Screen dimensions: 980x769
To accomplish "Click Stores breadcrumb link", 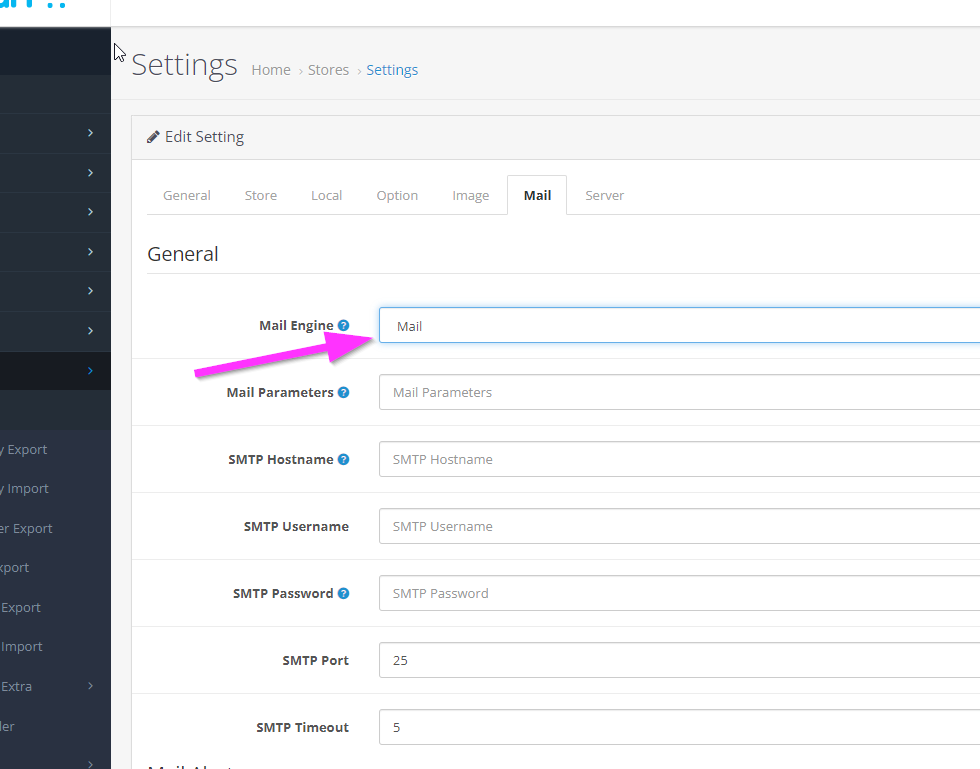I will (x=328, y=70).
